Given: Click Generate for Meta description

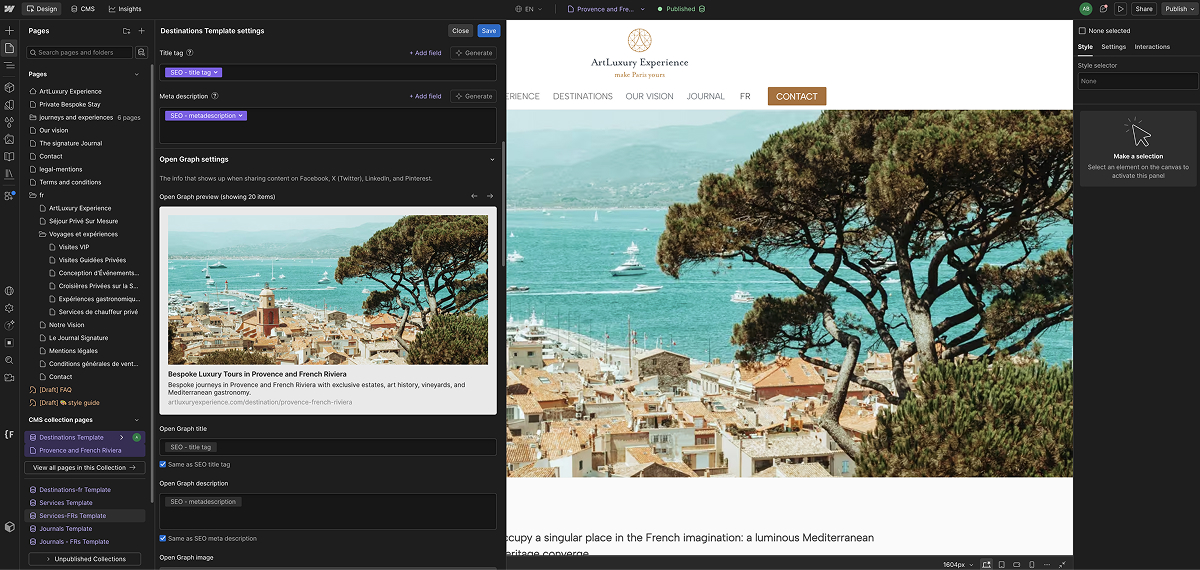Looking at the screenshot, I should pyautogui.click(x=473, y=96).
